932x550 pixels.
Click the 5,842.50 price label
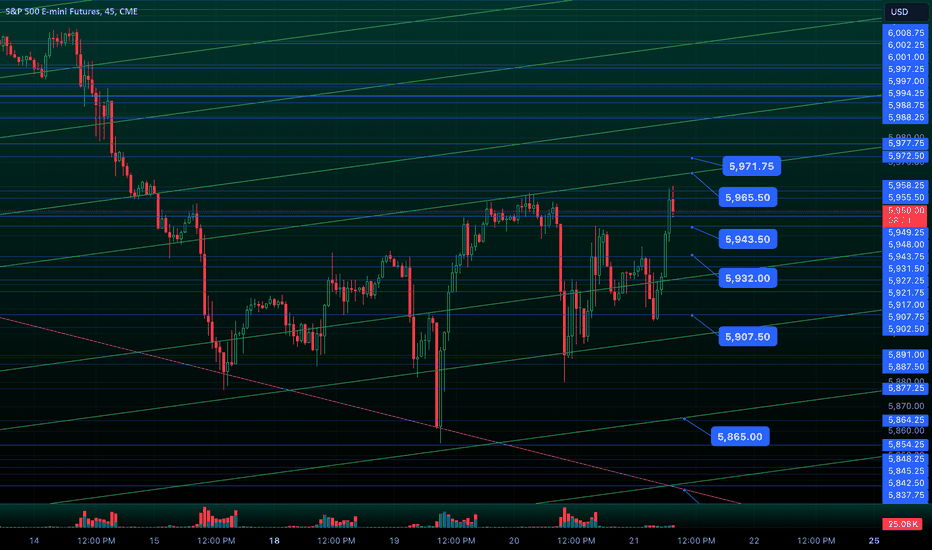click(x=906, y=483)
